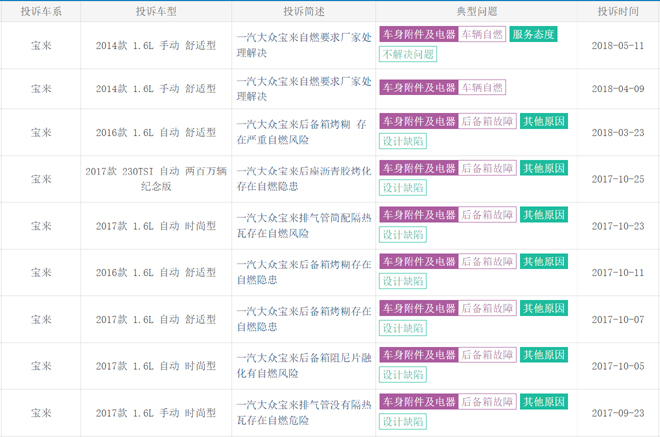Select the date cell '2018-05-11'
The image size is (660, 437).
point(618,45)
